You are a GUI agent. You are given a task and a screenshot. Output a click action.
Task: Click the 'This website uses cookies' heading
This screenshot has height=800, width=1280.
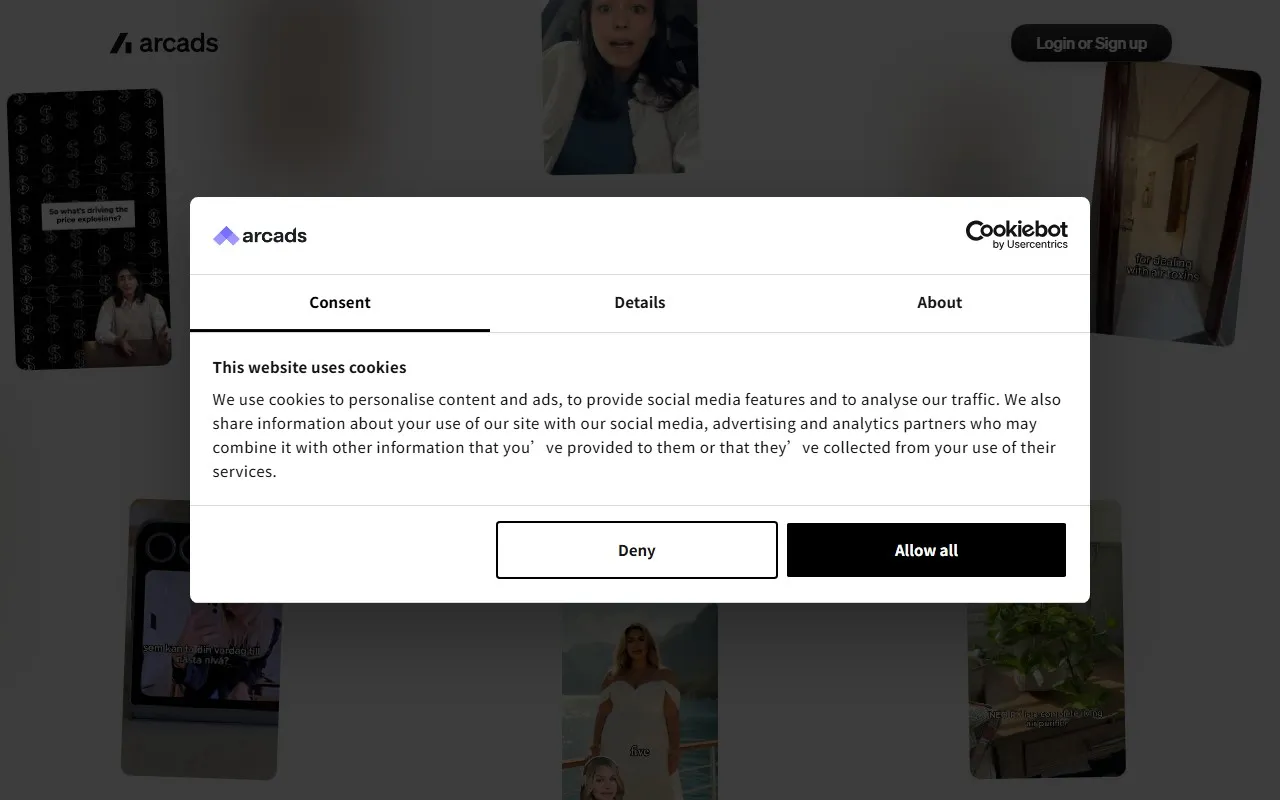click(309, 367)
